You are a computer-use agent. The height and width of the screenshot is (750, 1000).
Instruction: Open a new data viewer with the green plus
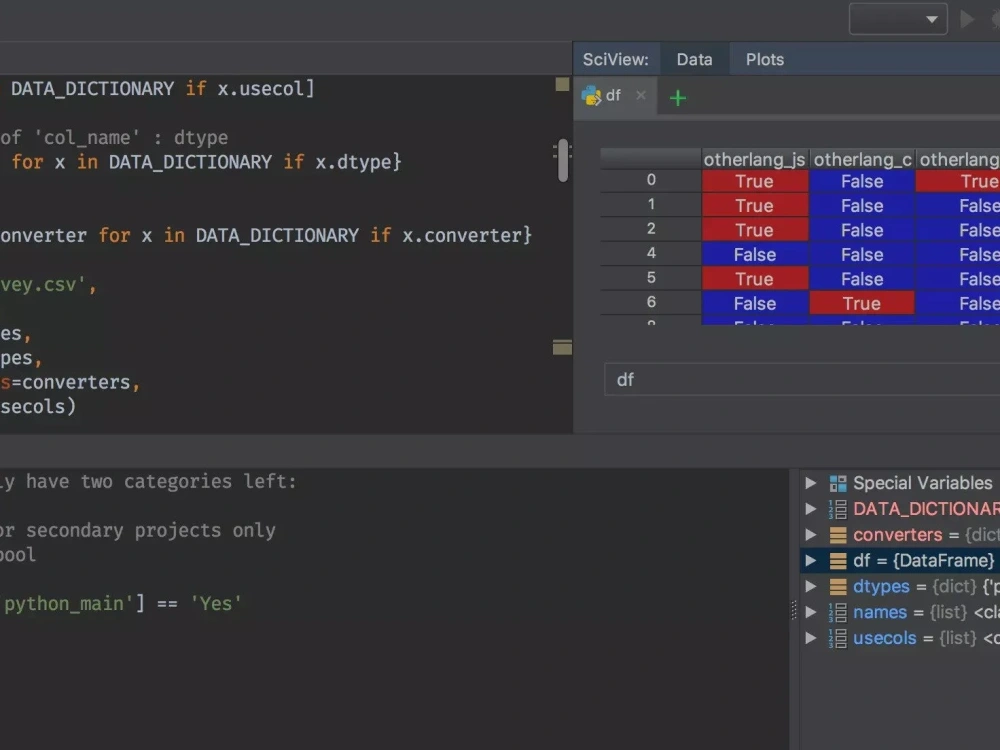pos(678,97)
